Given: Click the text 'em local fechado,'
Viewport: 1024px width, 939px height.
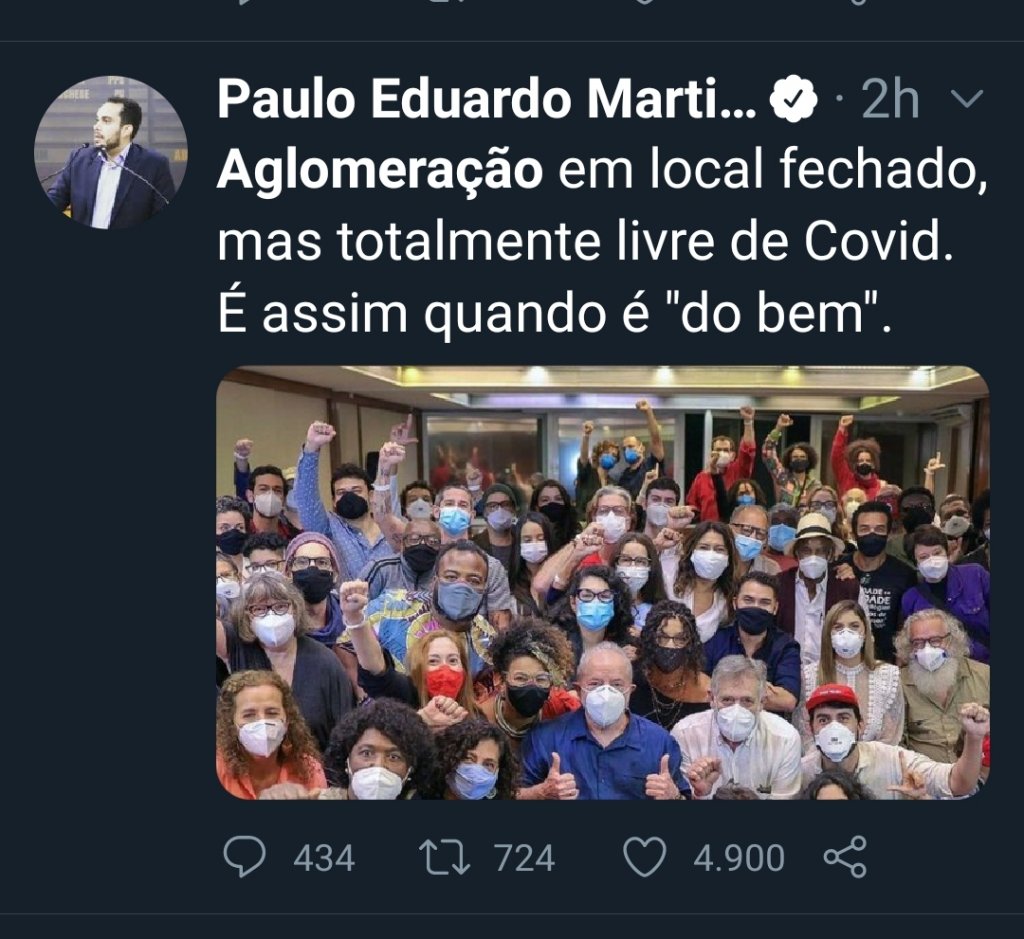Looking at the screenshot, I should (773, 171).
